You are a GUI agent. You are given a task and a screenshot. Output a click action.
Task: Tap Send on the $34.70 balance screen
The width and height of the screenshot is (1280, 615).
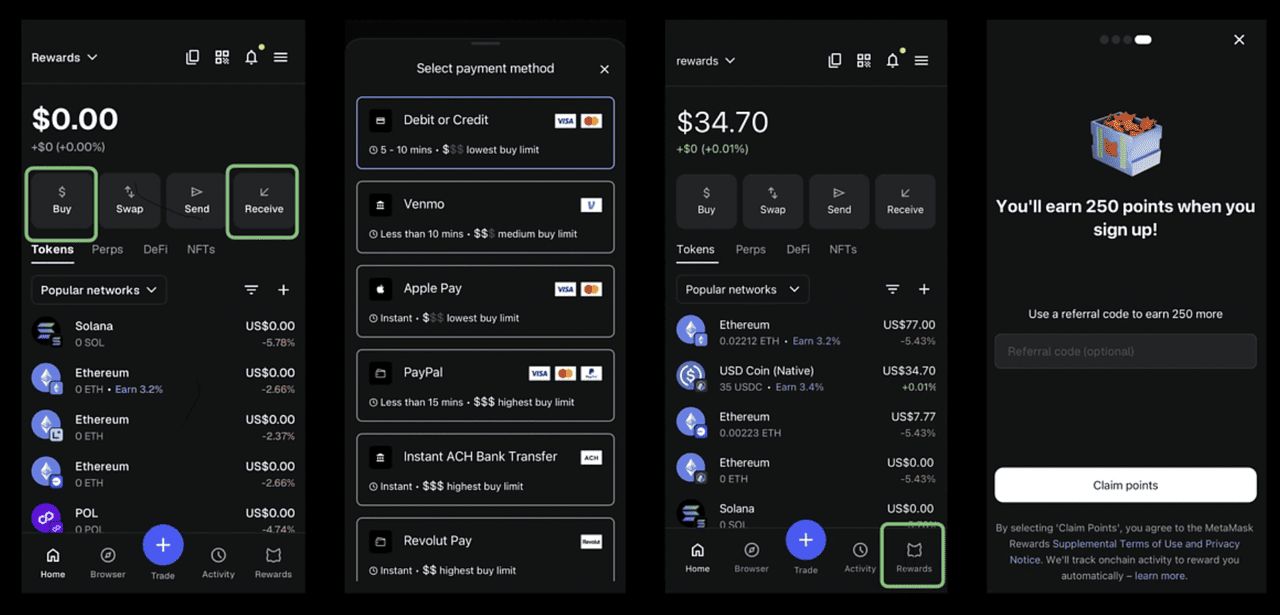(839, 202)
